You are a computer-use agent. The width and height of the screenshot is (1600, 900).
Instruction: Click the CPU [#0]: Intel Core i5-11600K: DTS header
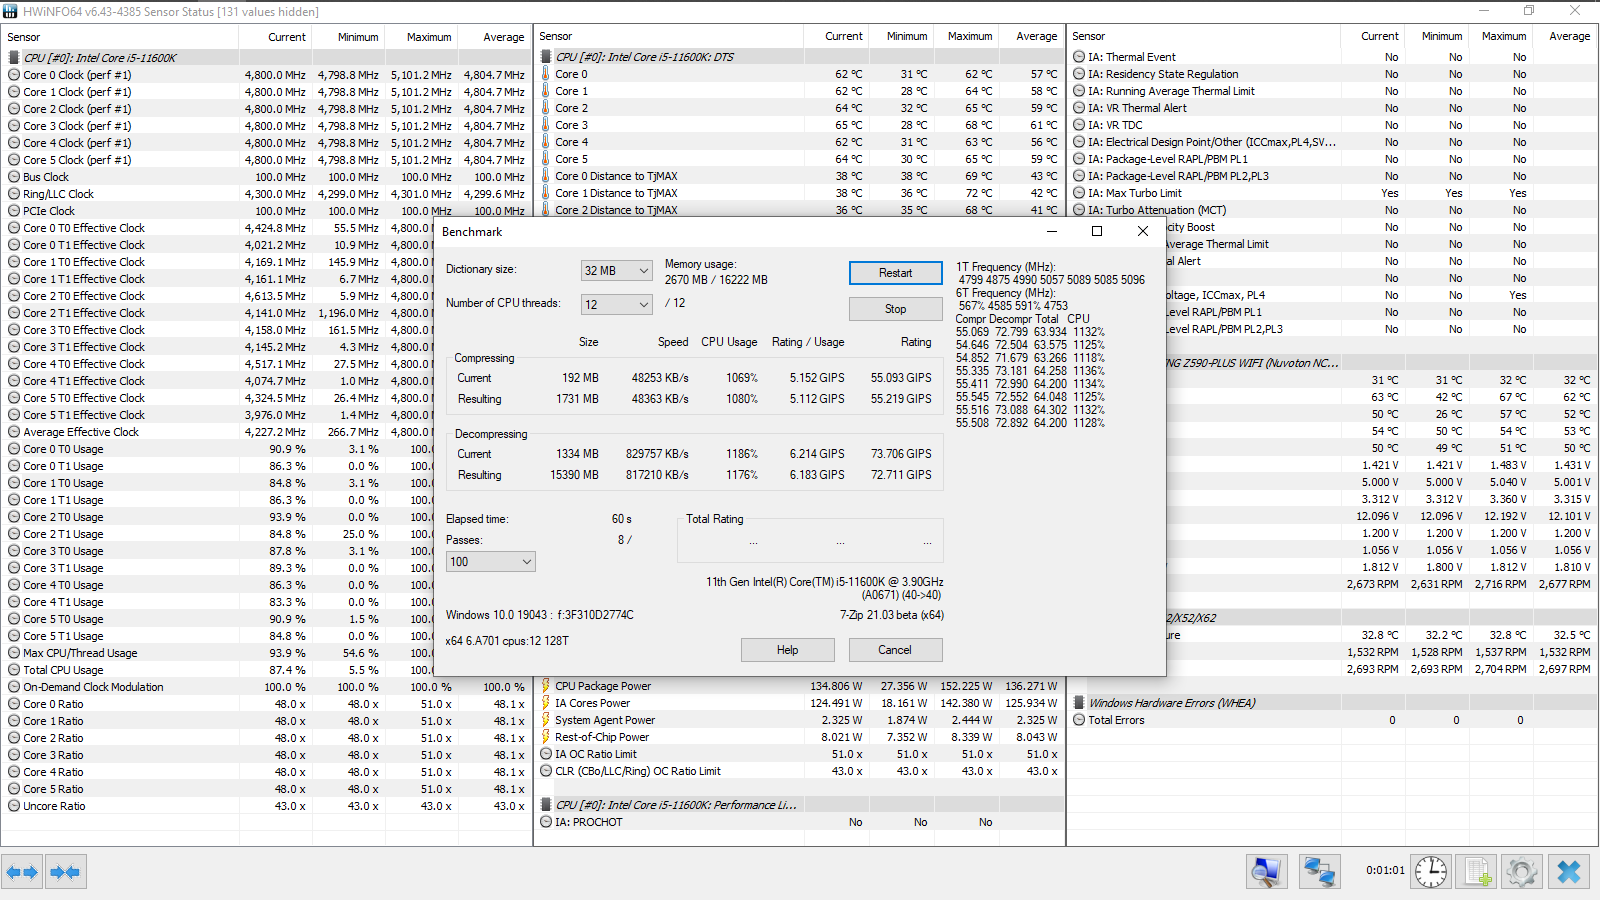pos(645,57)
